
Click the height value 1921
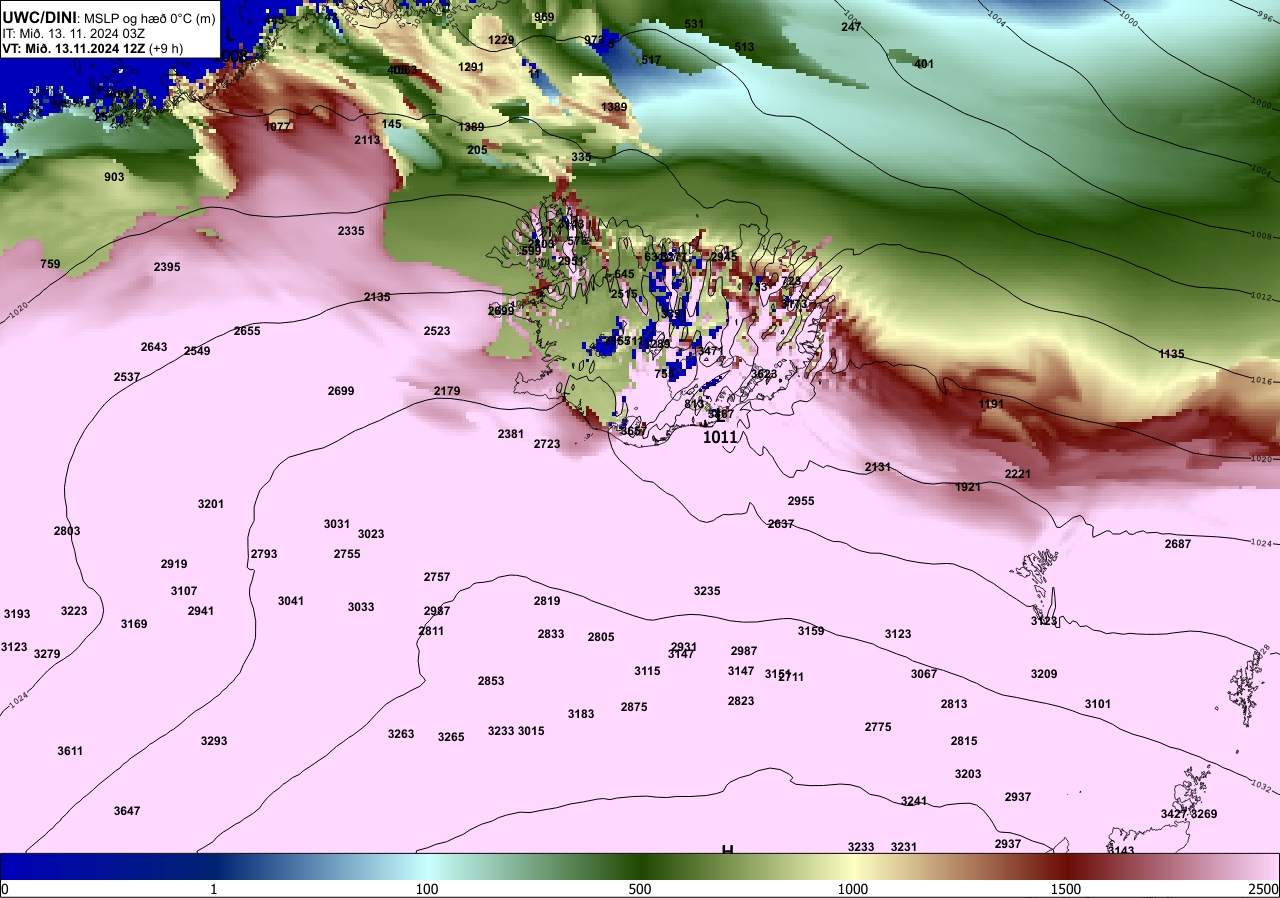pyautogui.click(x=968, y=487)
